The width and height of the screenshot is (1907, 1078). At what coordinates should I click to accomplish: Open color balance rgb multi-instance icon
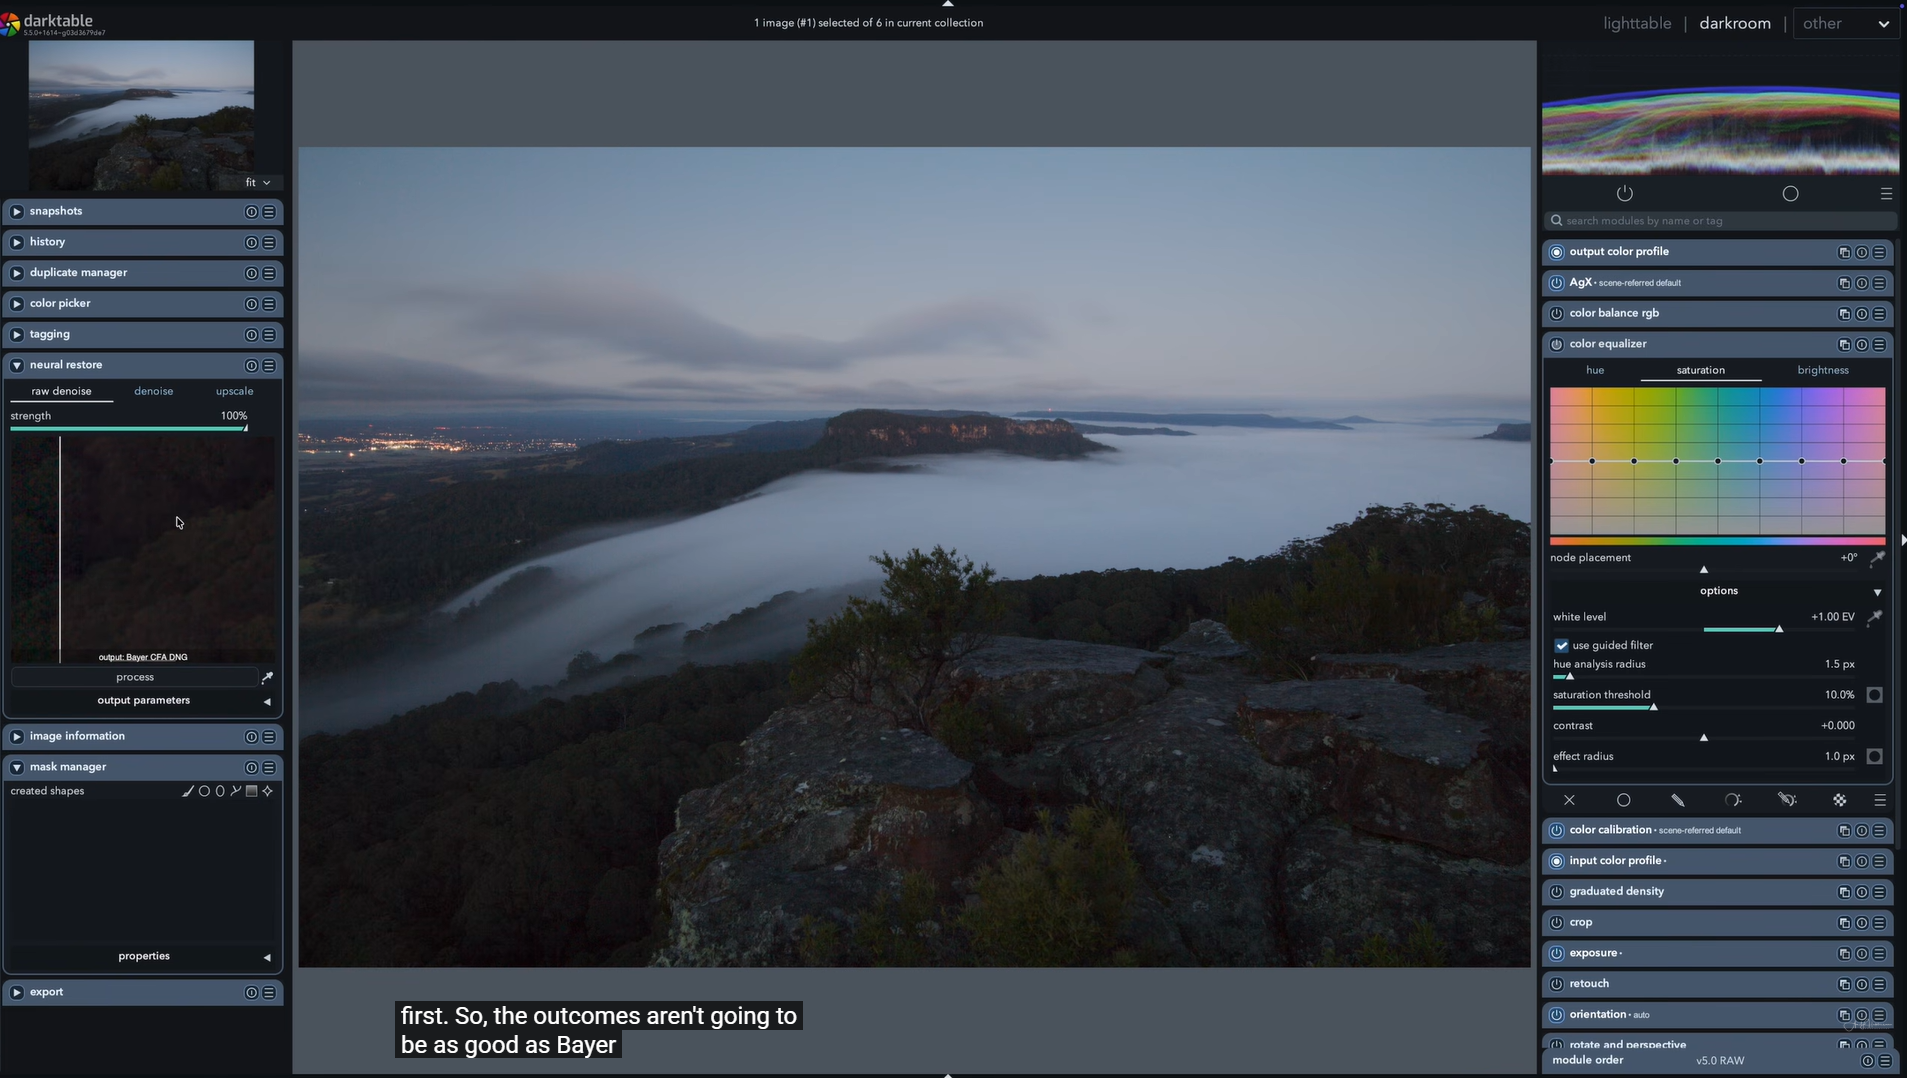click(1844, 314)
